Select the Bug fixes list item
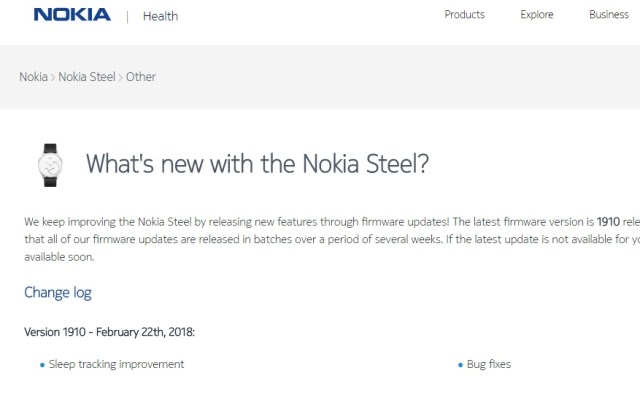Image resolution: width=640 pixels, height=395 pixels. tap(489, 364)
